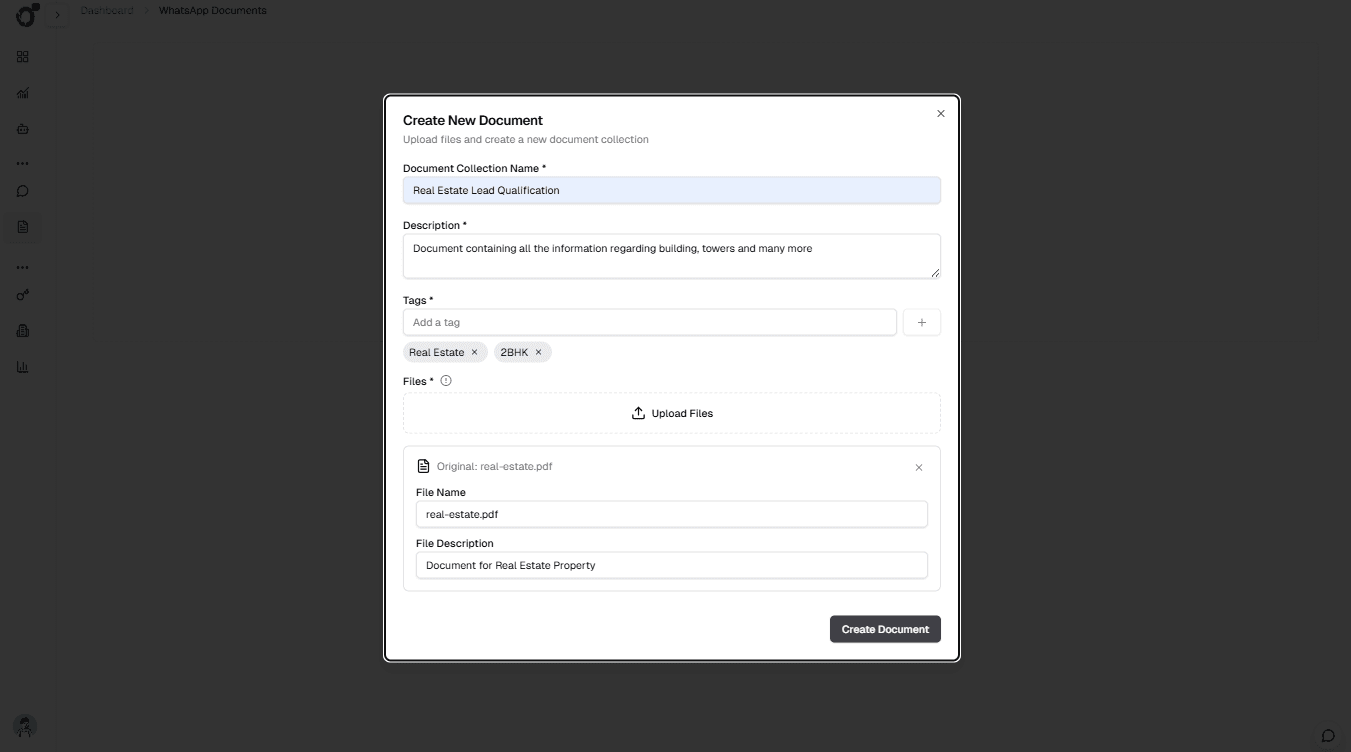Open the upper ellipsis menu in the sidebar
The image size is (1351, 752).
point(22,163)
